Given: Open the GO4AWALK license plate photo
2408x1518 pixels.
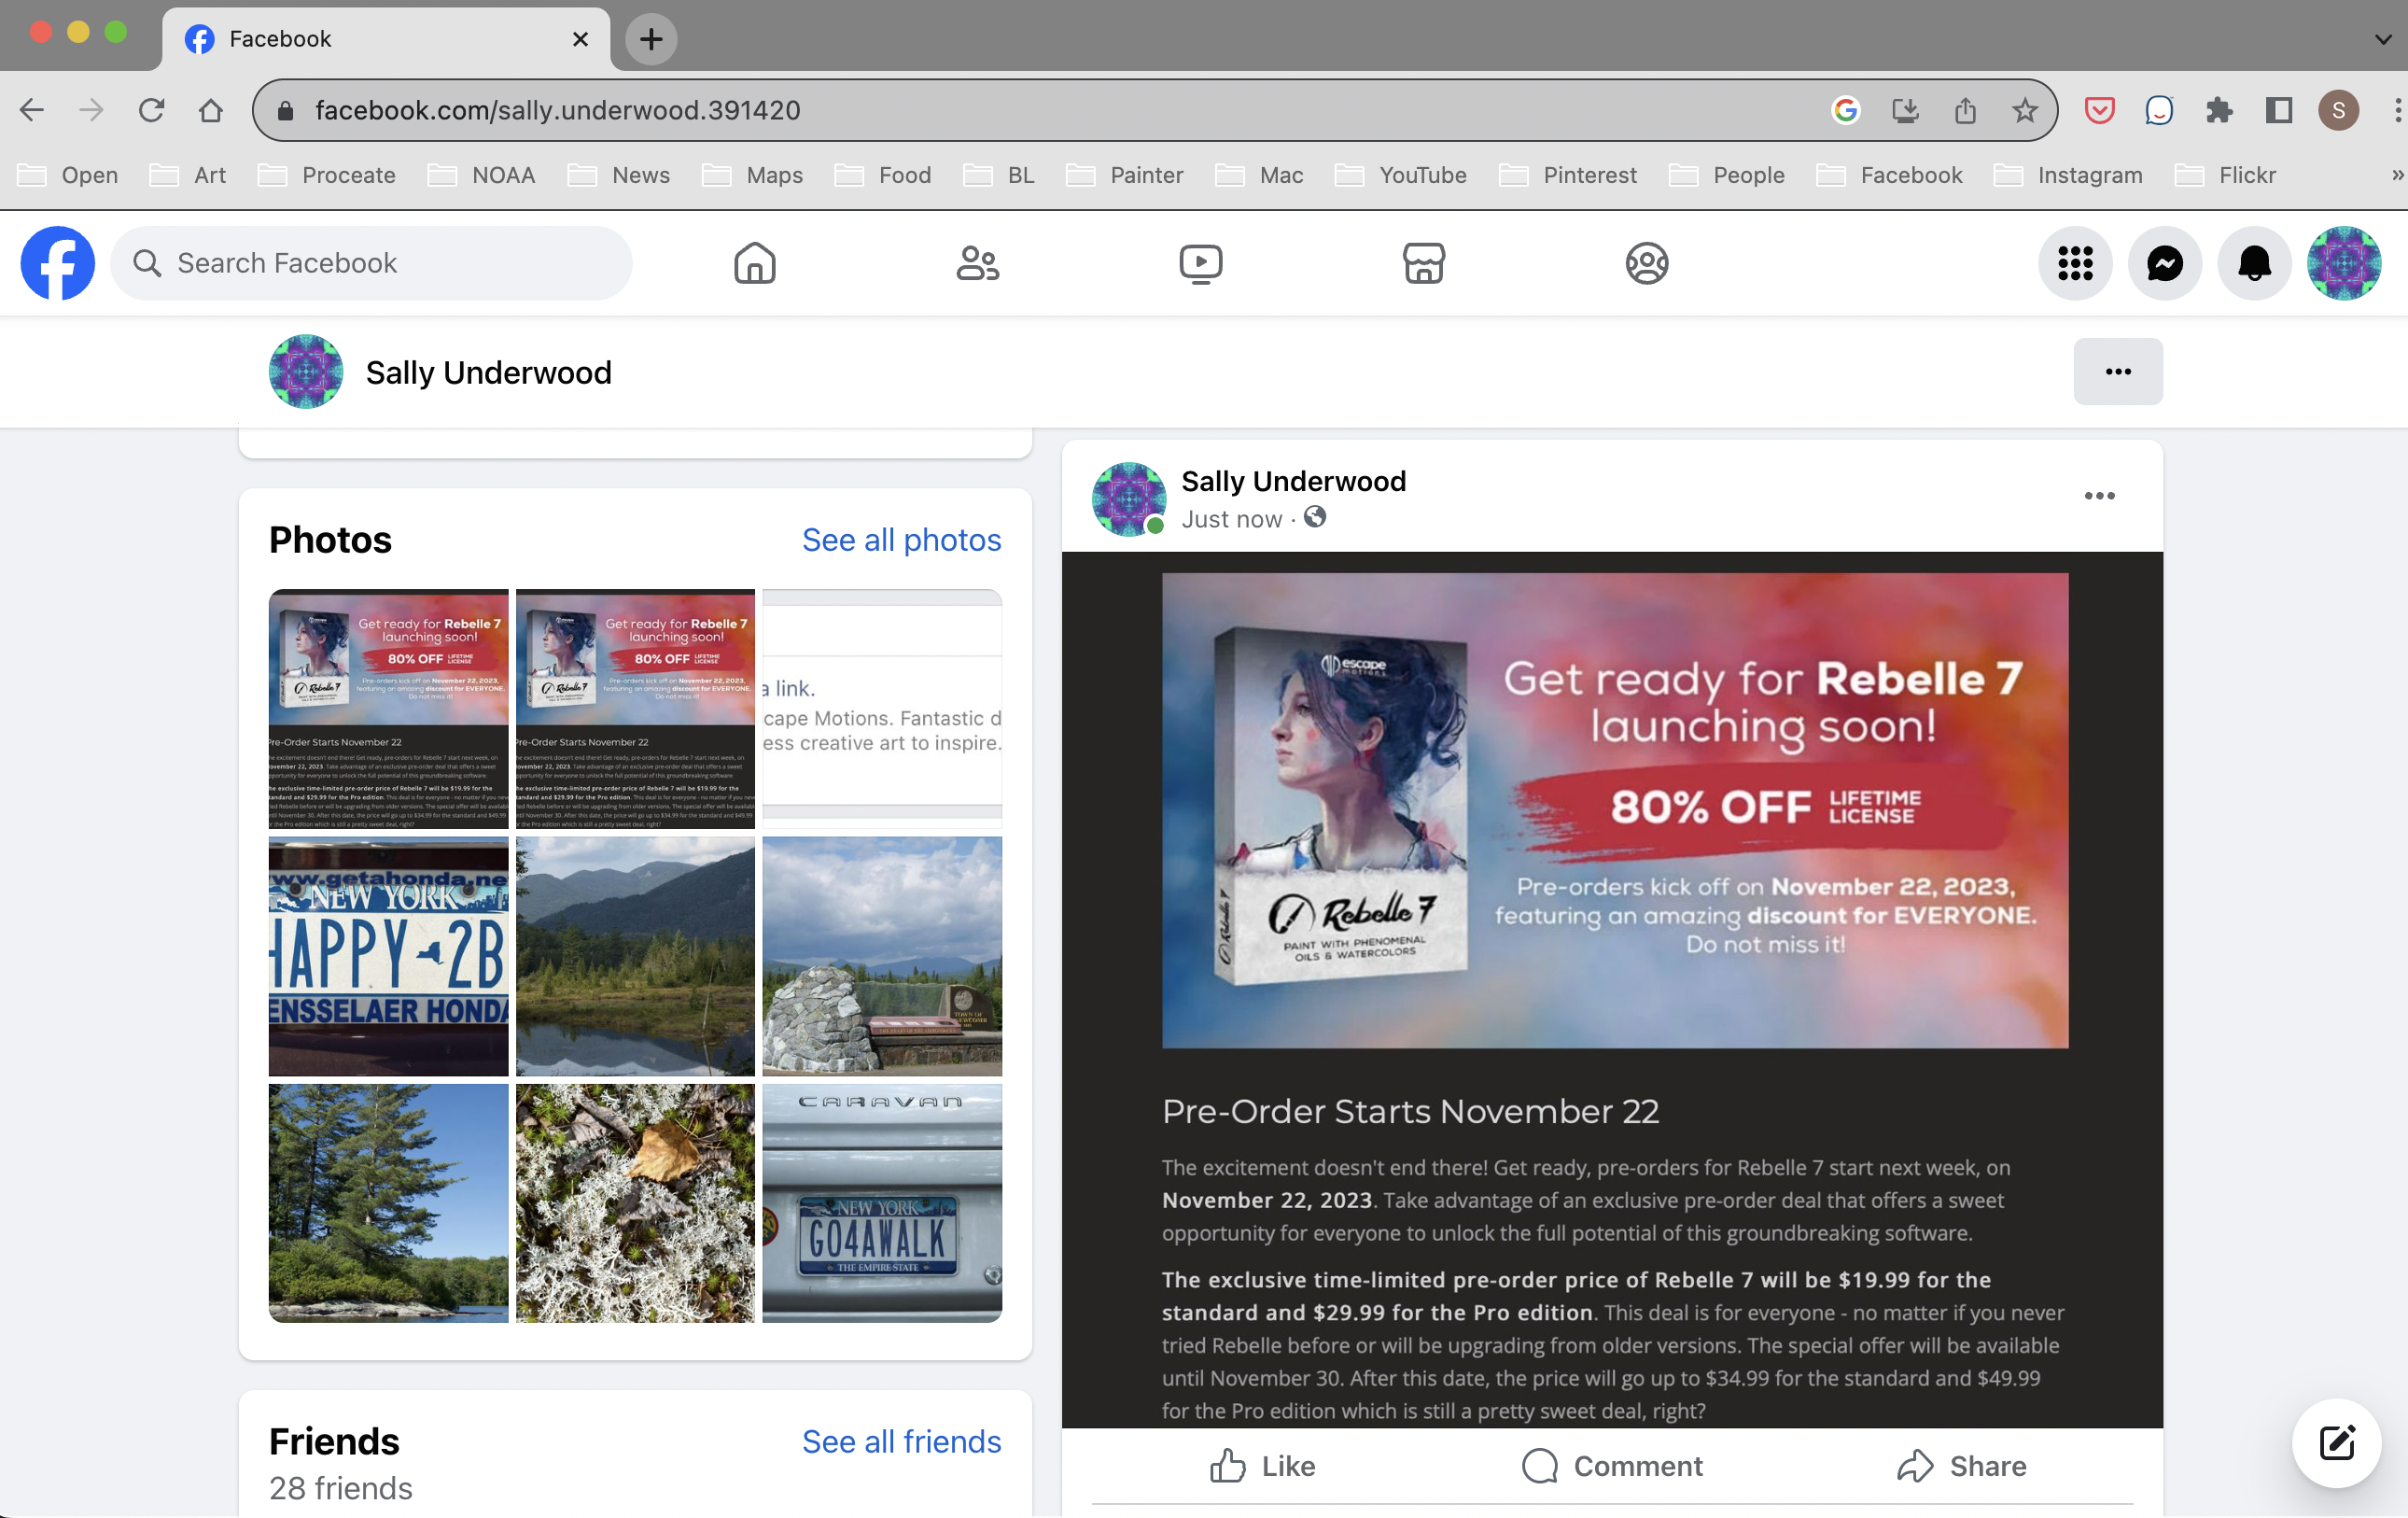Looking at the screenshot, I should tap(882, 1203).
